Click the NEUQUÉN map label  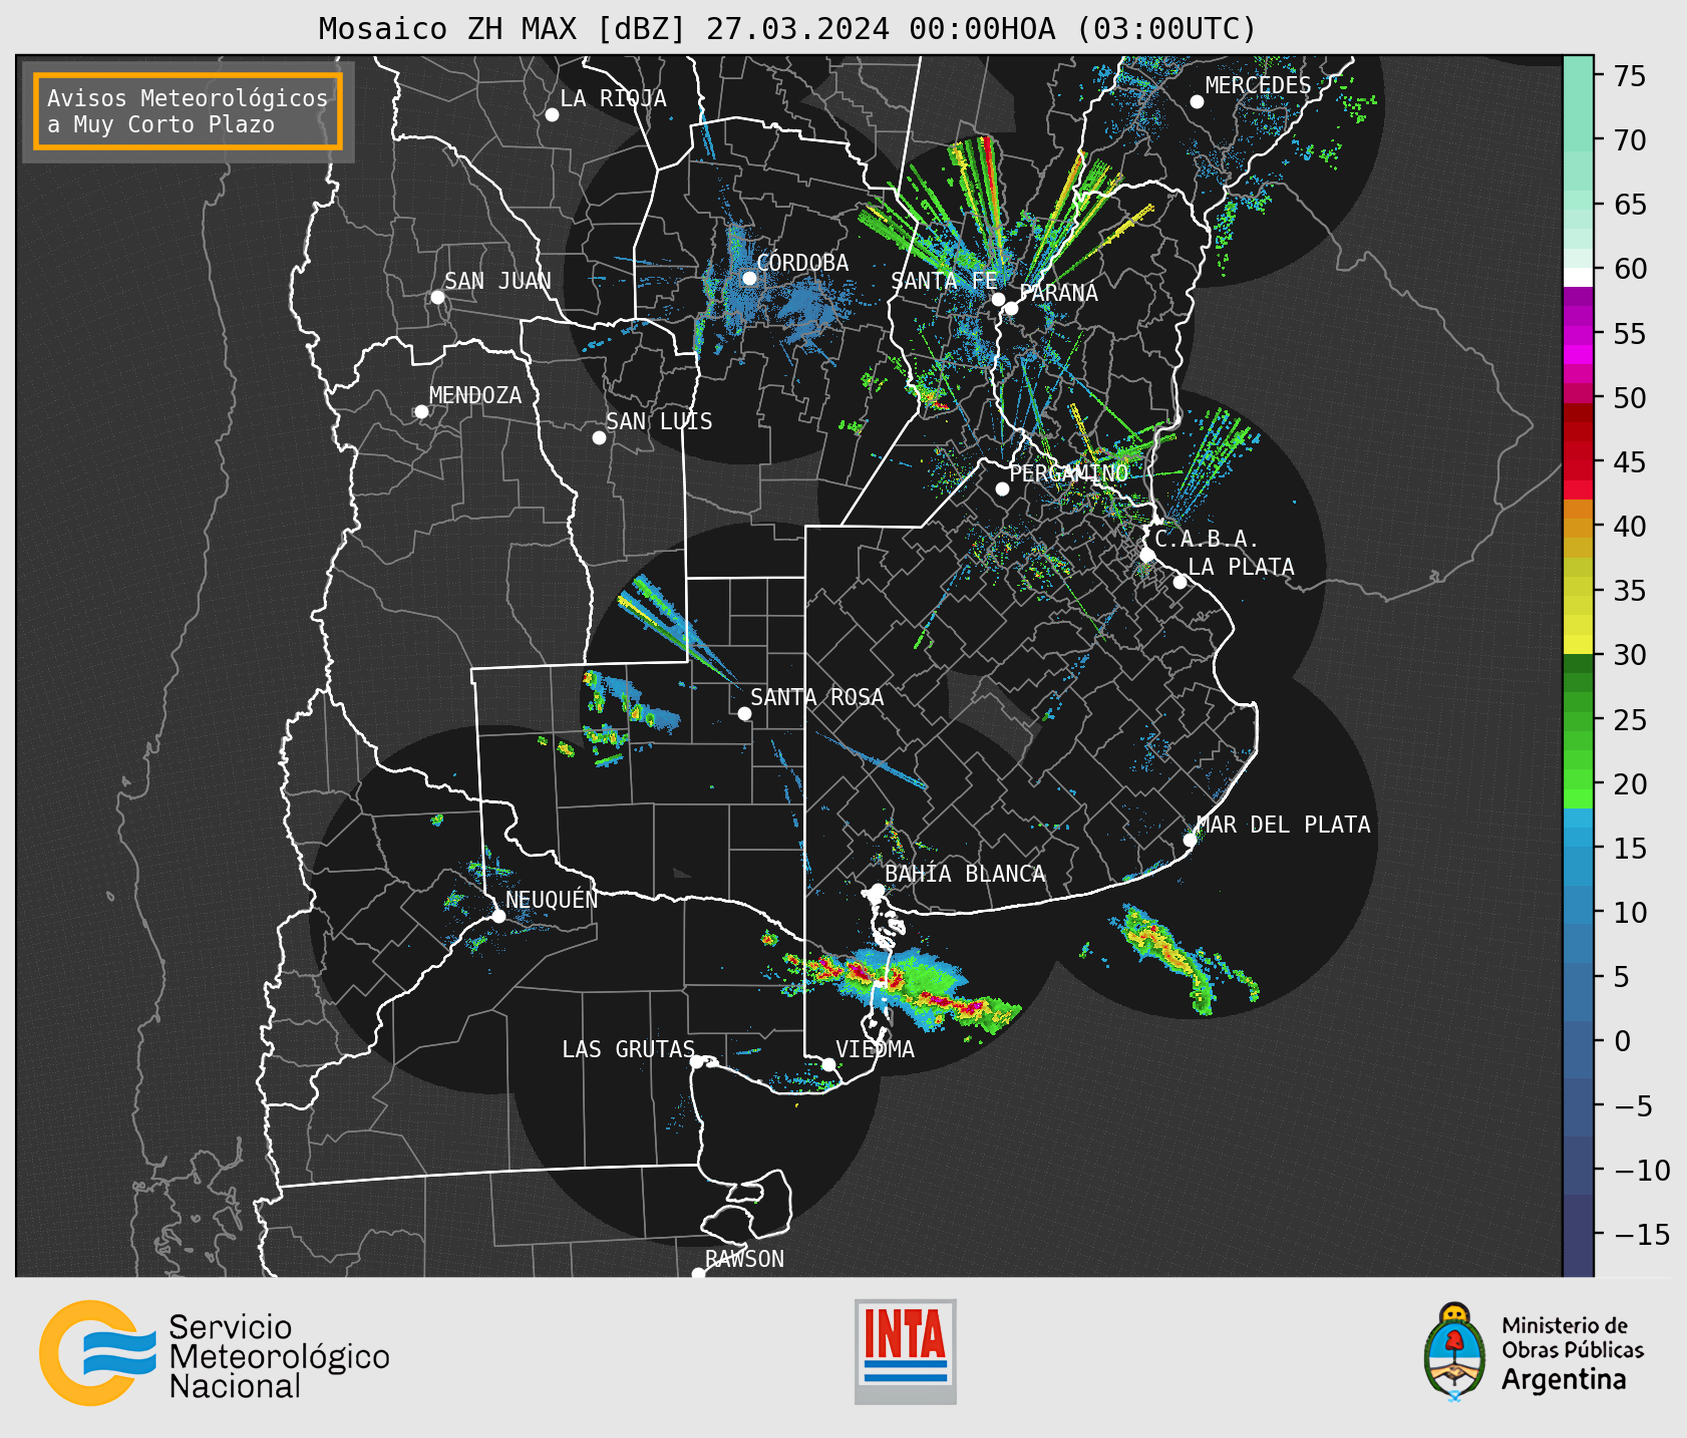click(552, 900)
